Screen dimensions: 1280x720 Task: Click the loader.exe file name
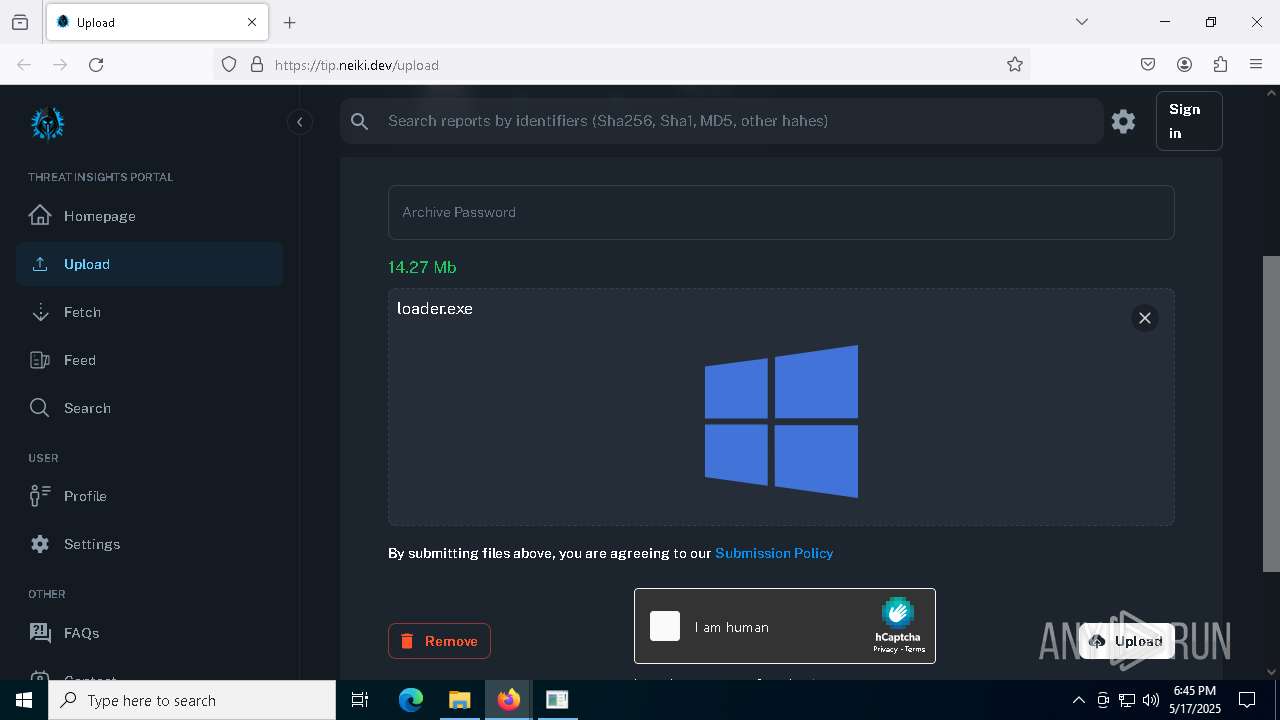tap(435, 308)
